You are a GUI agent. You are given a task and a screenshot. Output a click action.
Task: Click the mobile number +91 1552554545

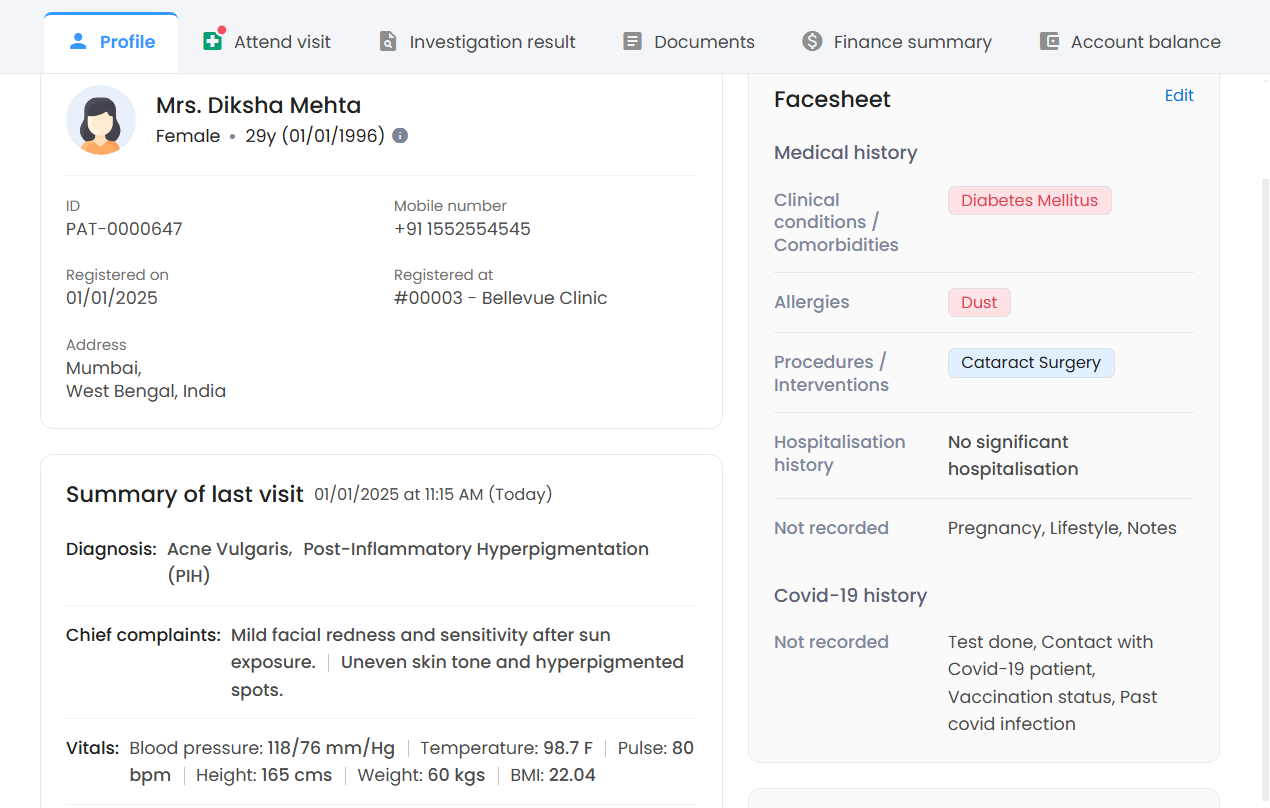(x=462, y=229)
